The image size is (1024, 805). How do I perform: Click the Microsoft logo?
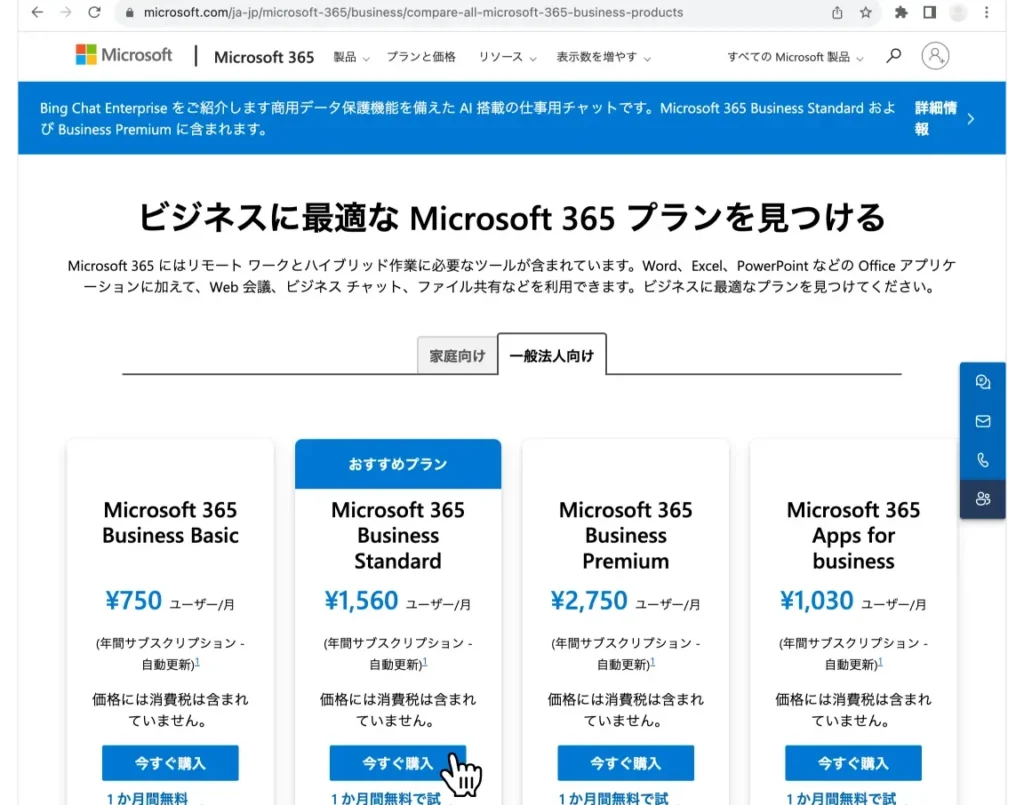122,55
